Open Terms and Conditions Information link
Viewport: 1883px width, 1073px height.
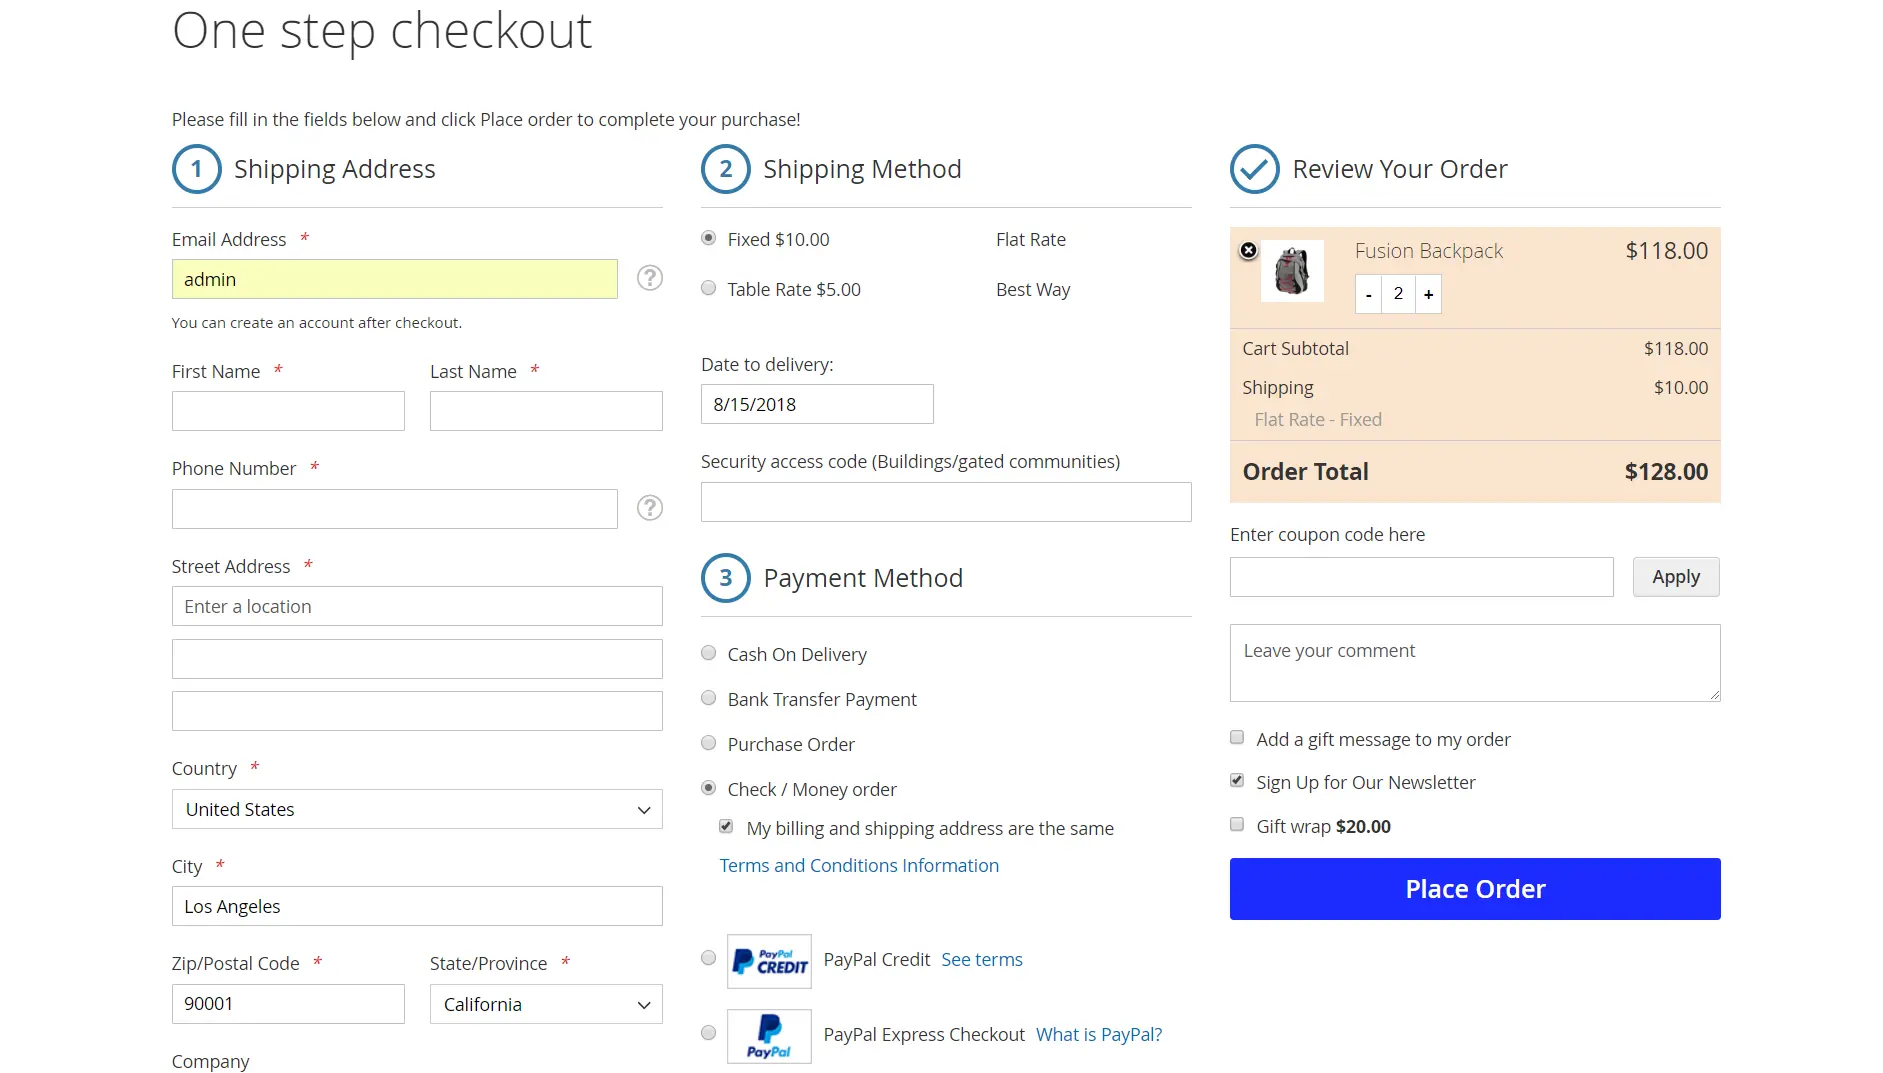coord(859,865)
